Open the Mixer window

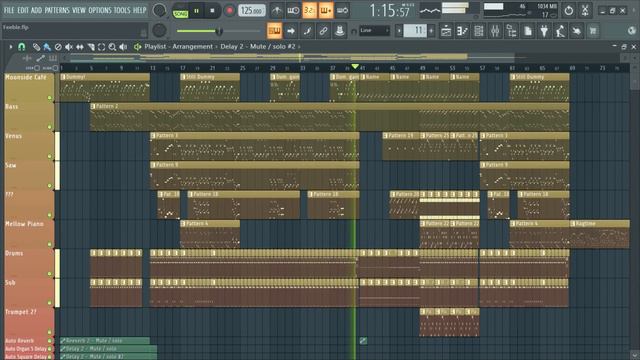pyautogui.click(x=495, y=31)
